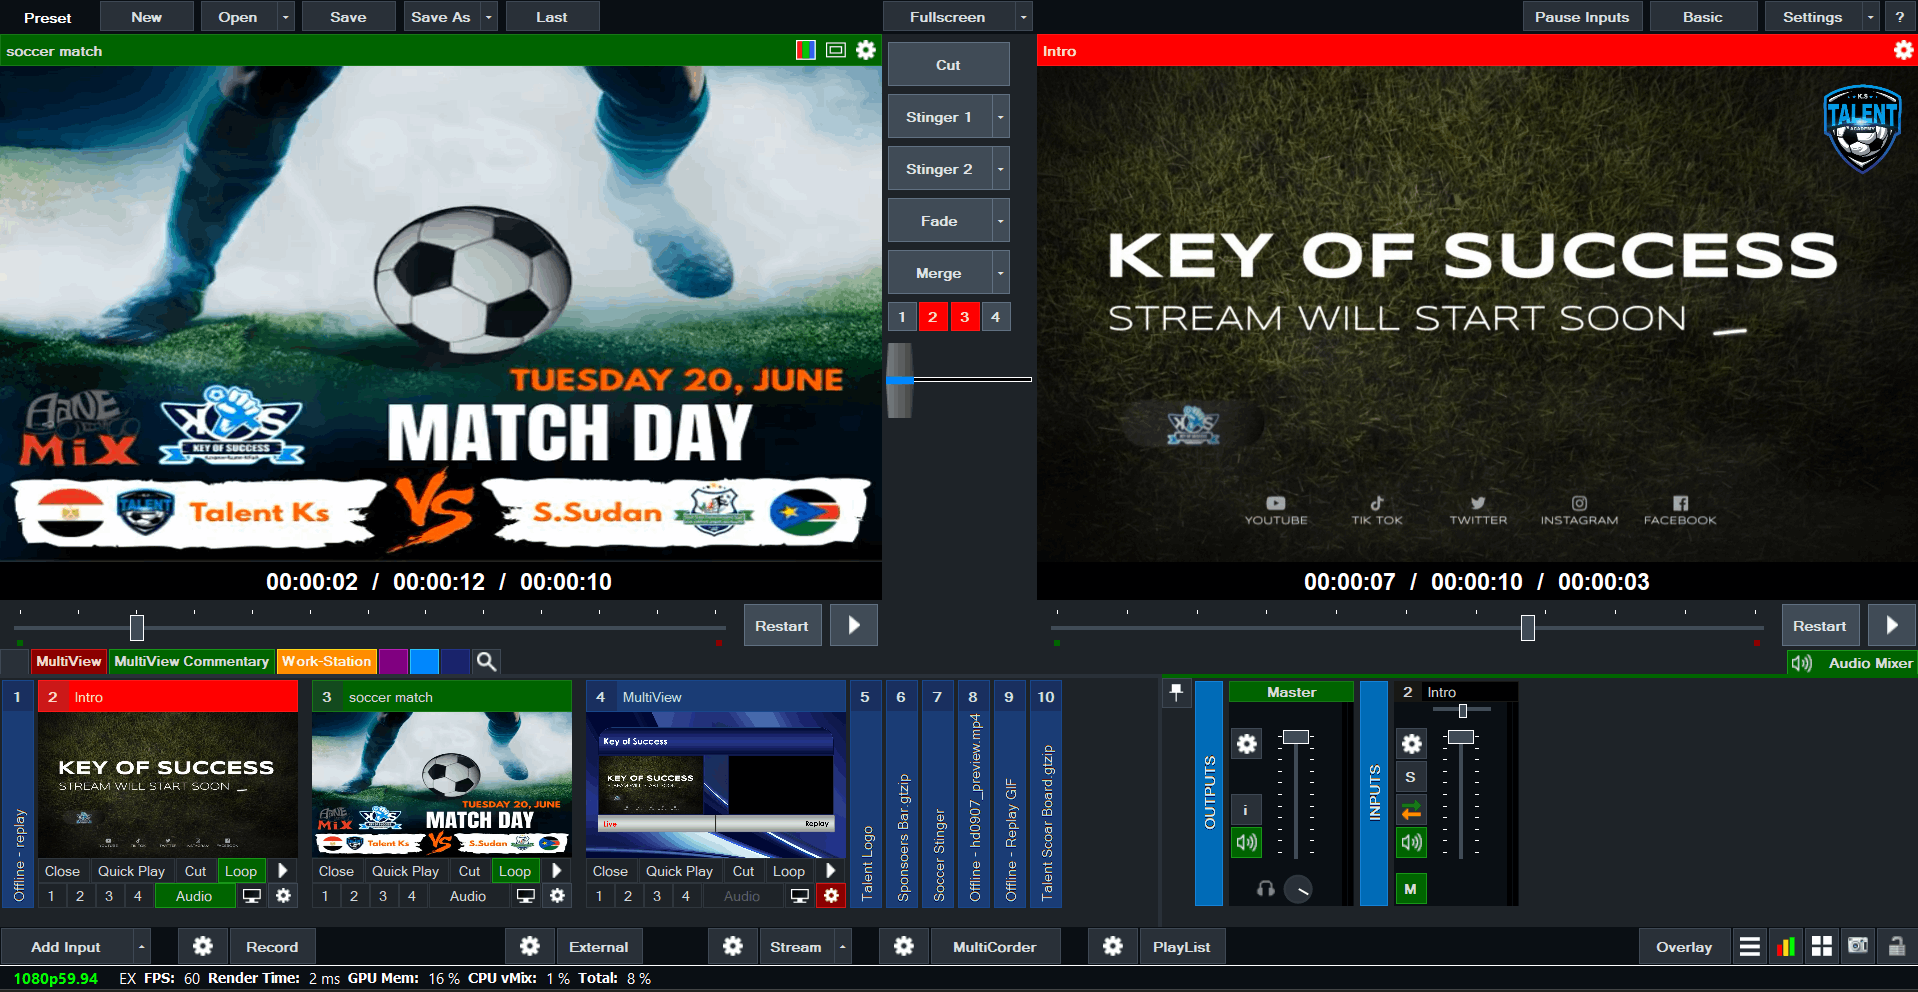Select the red MultiView category tab
The image size is (1918, 992).
(69, 661)
